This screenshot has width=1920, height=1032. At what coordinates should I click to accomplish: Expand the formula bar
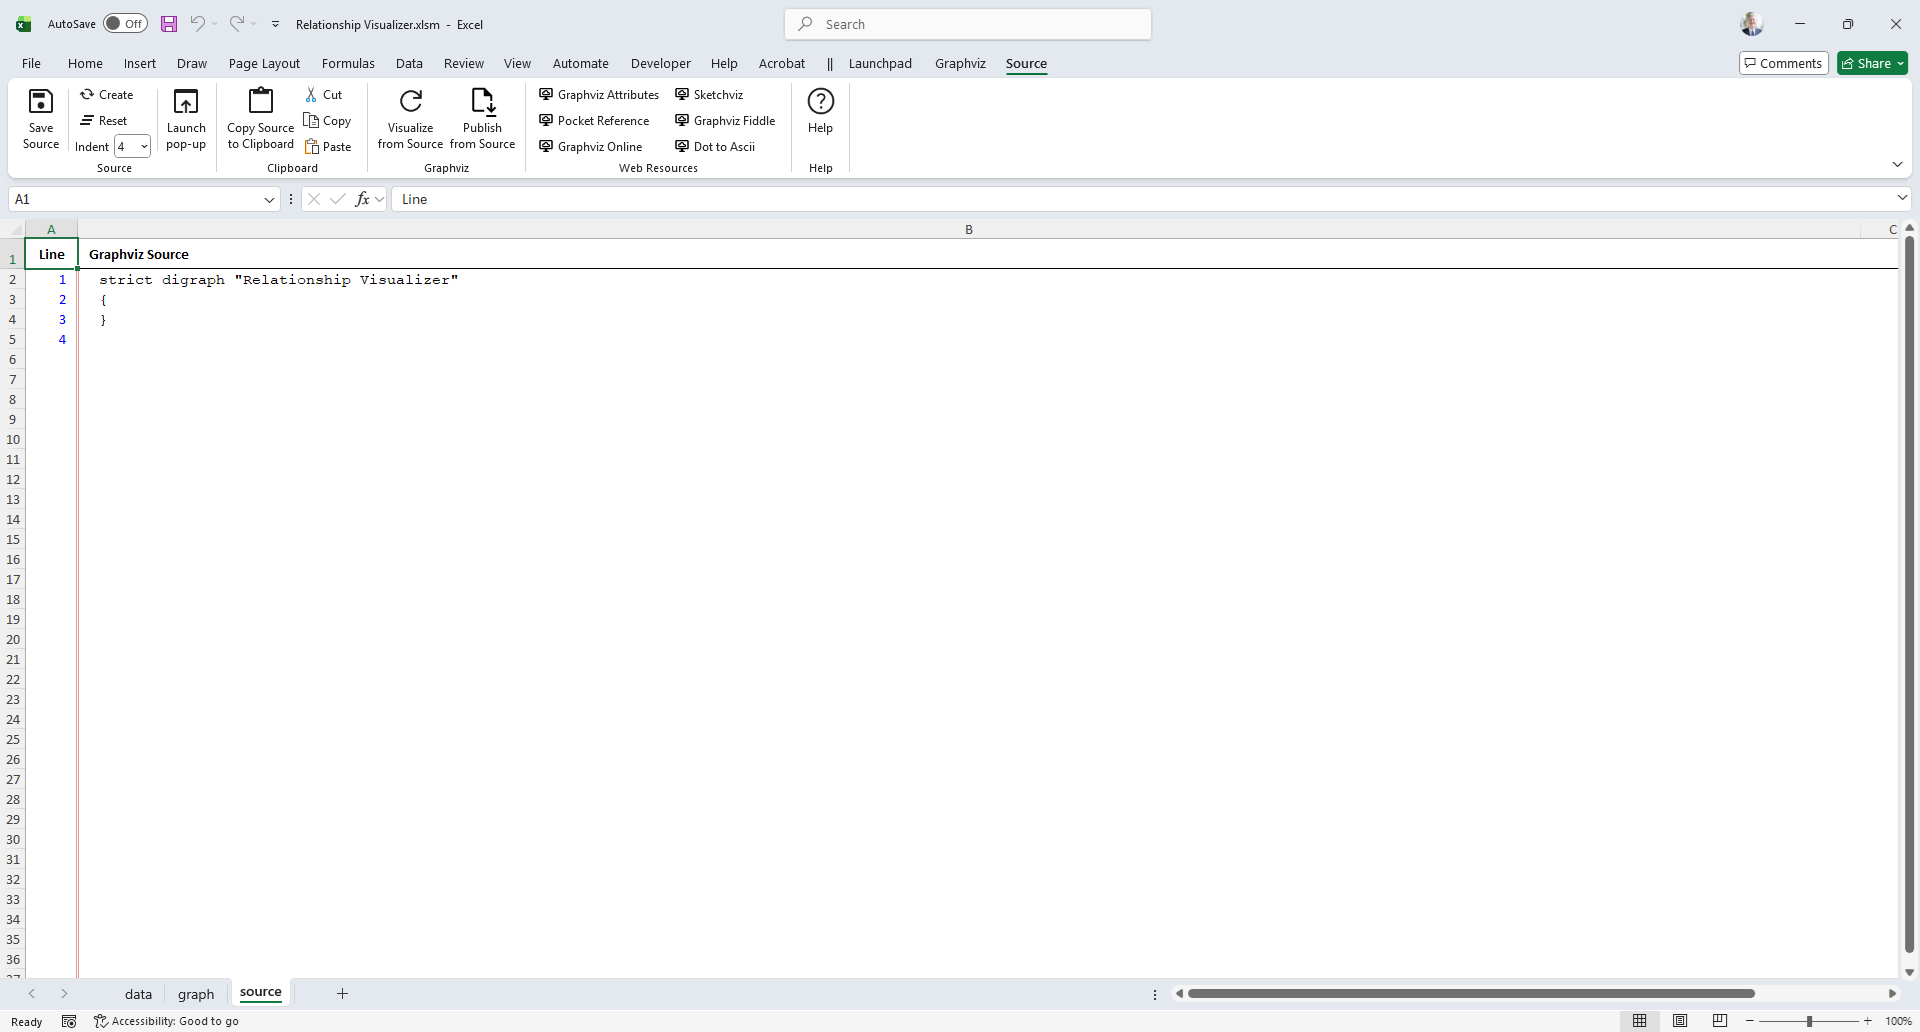pyautogui.click(x=1902, y=198)
